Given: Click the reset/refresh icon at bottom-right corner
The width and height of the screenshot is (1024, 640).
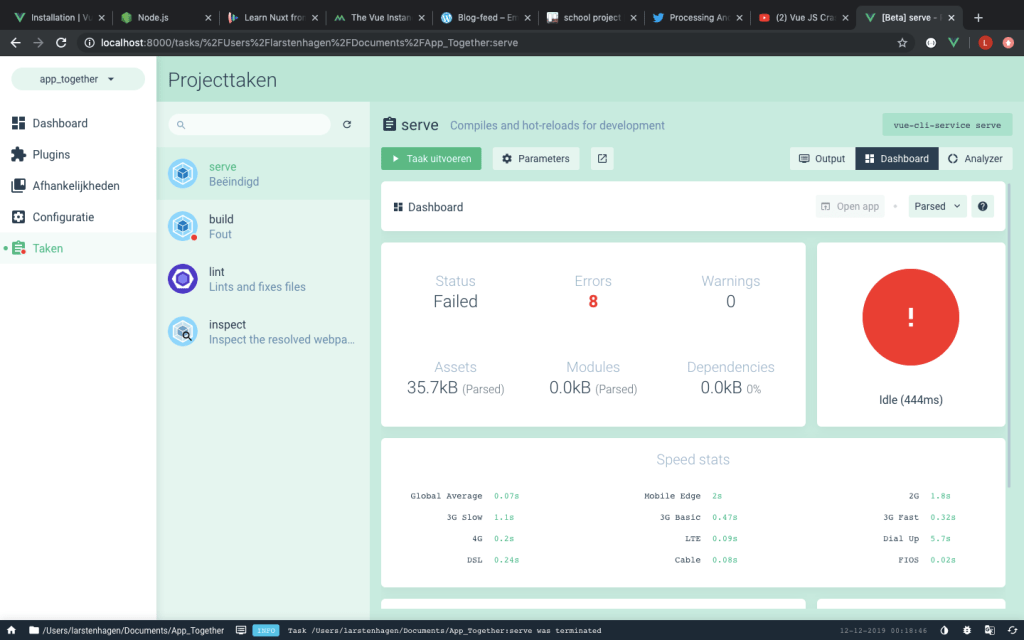Looking at the screenshot, I should [x=1012, y=631].
